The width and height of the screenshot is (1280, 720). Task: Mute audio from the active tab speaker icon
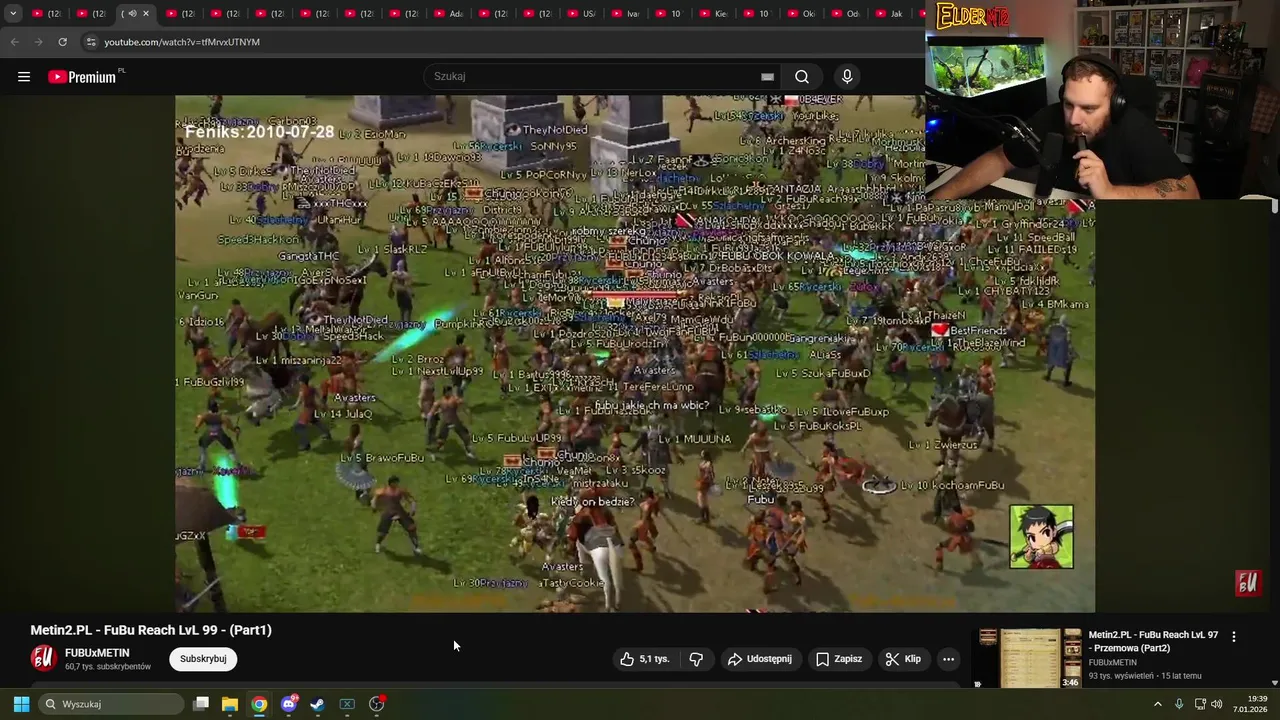point(133,14)
